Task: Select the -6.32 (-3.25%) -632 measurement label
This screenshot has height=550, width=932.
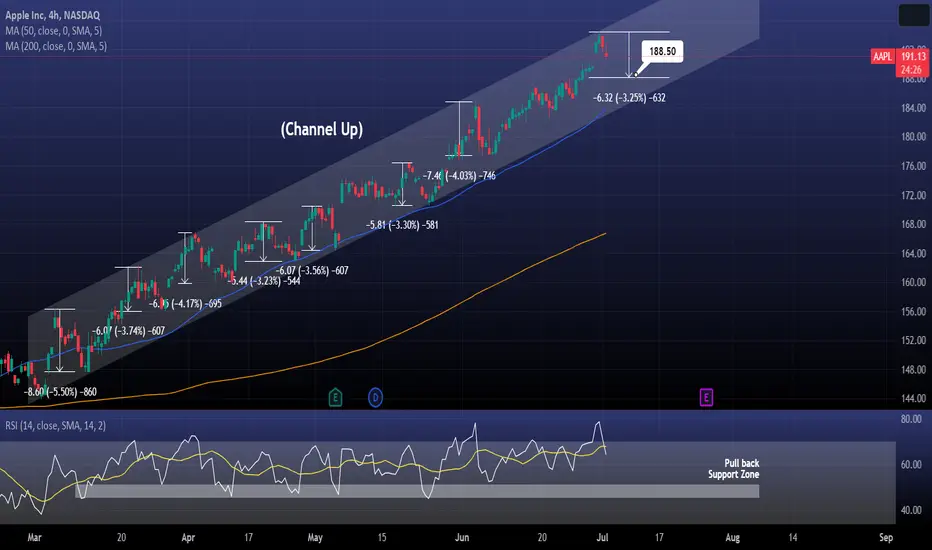Action: click(629, 98)
